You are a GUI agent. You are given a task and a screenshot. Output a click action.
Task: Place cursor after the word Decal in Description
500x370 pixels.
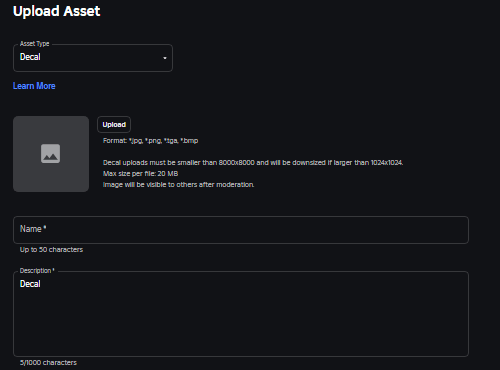[41, 284]
